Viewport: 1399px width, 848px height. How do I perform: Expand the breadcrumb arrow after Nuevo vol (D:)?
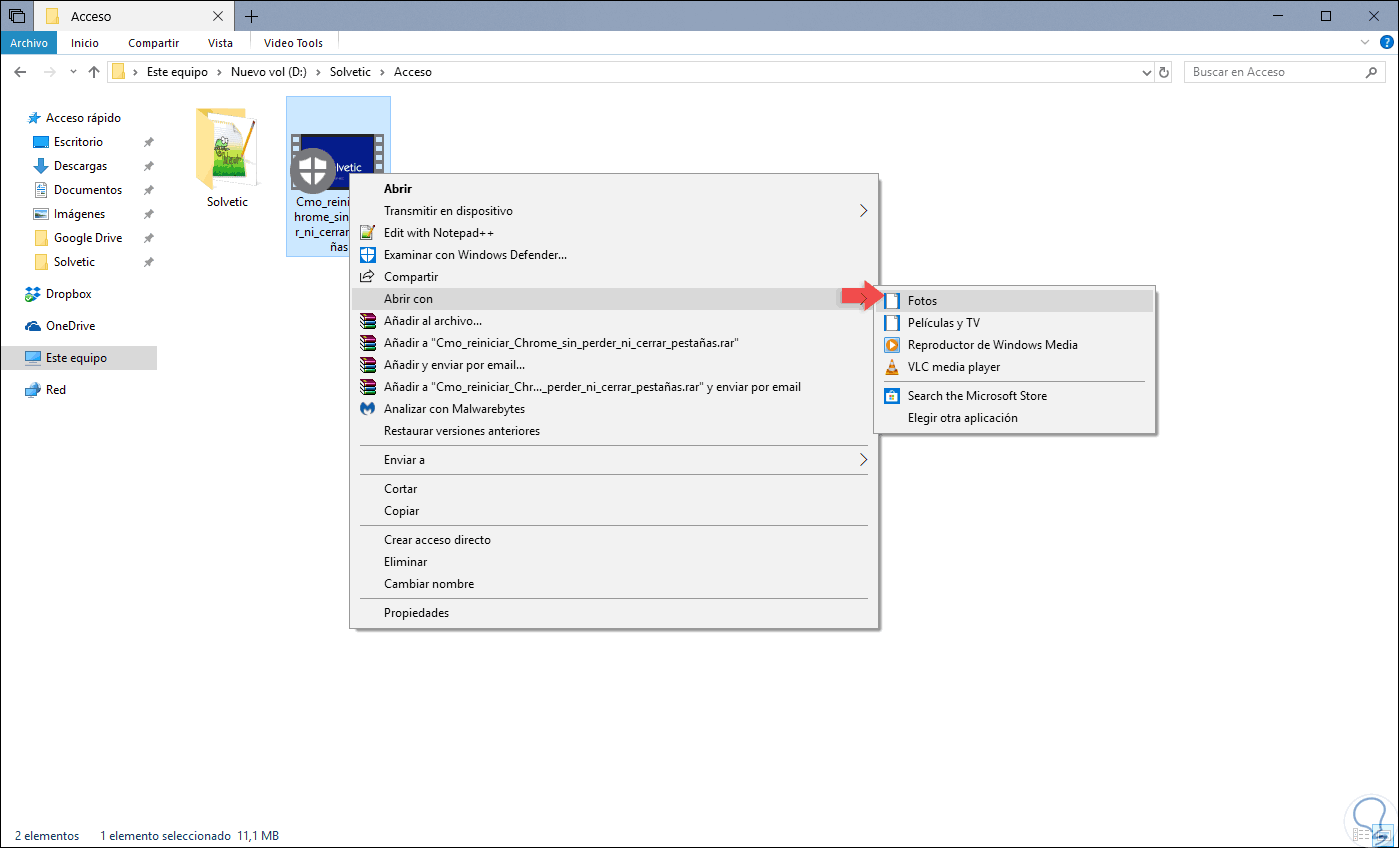[319, 72]
